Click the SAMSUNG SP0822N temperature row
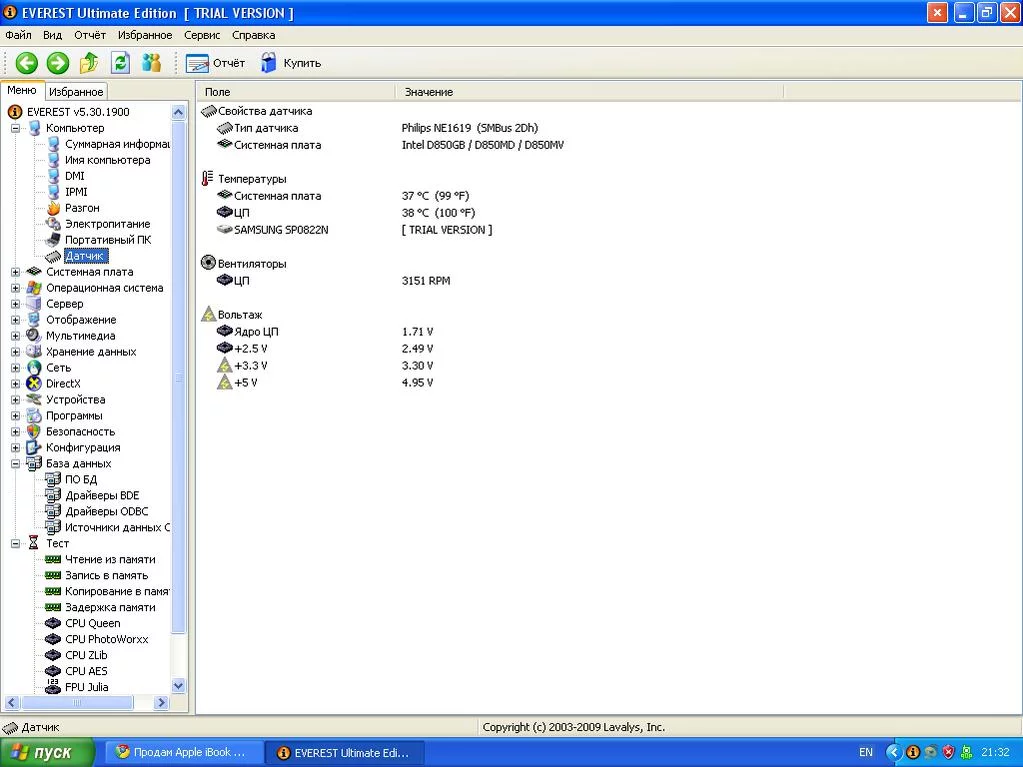 (x=355, y=230)
